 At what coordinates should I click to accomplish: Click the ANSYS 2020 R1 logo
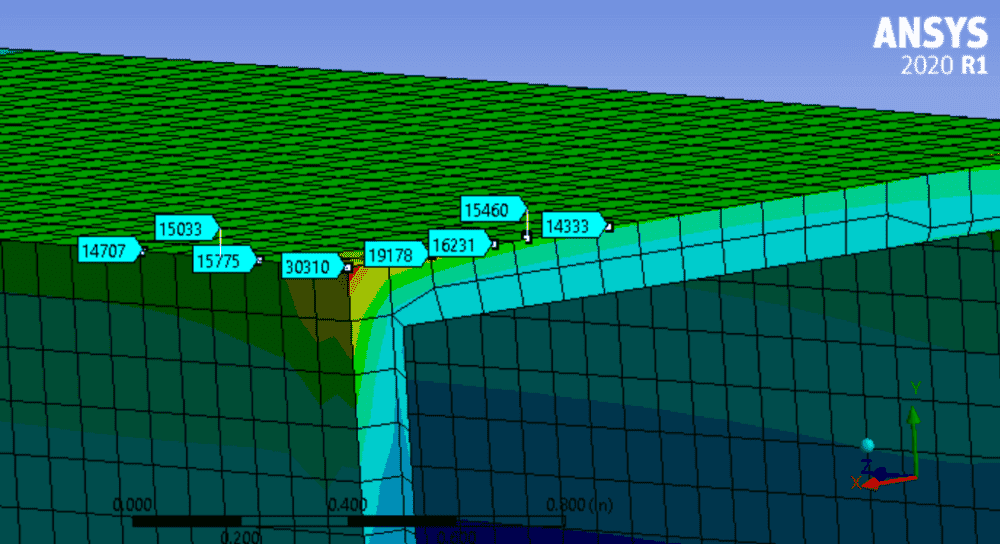tap(930, 47)
